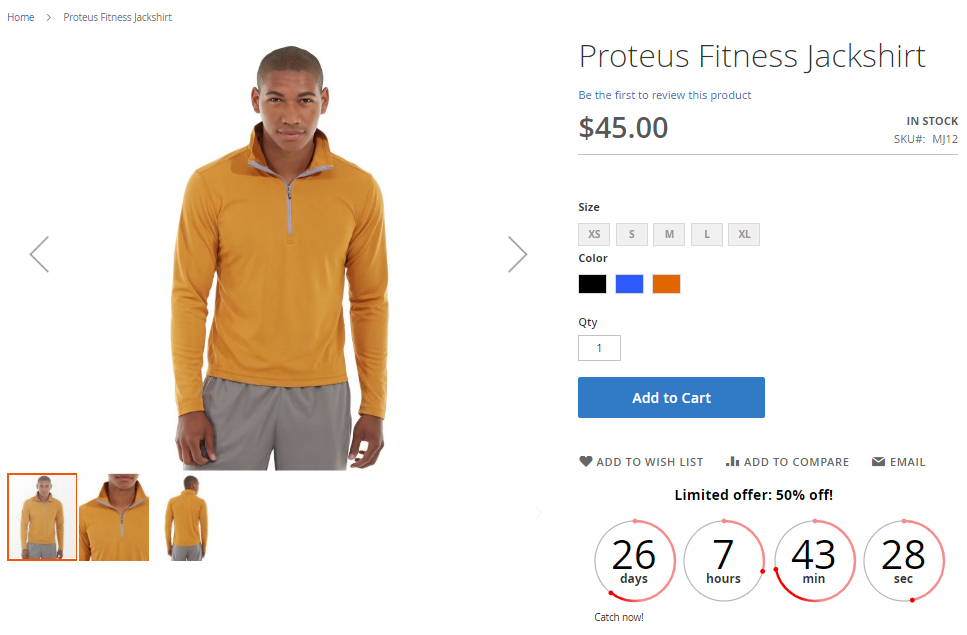Open the Home breadcrumb link
The height and width of the screenshot is (635, 967).
tap(21, 18)
